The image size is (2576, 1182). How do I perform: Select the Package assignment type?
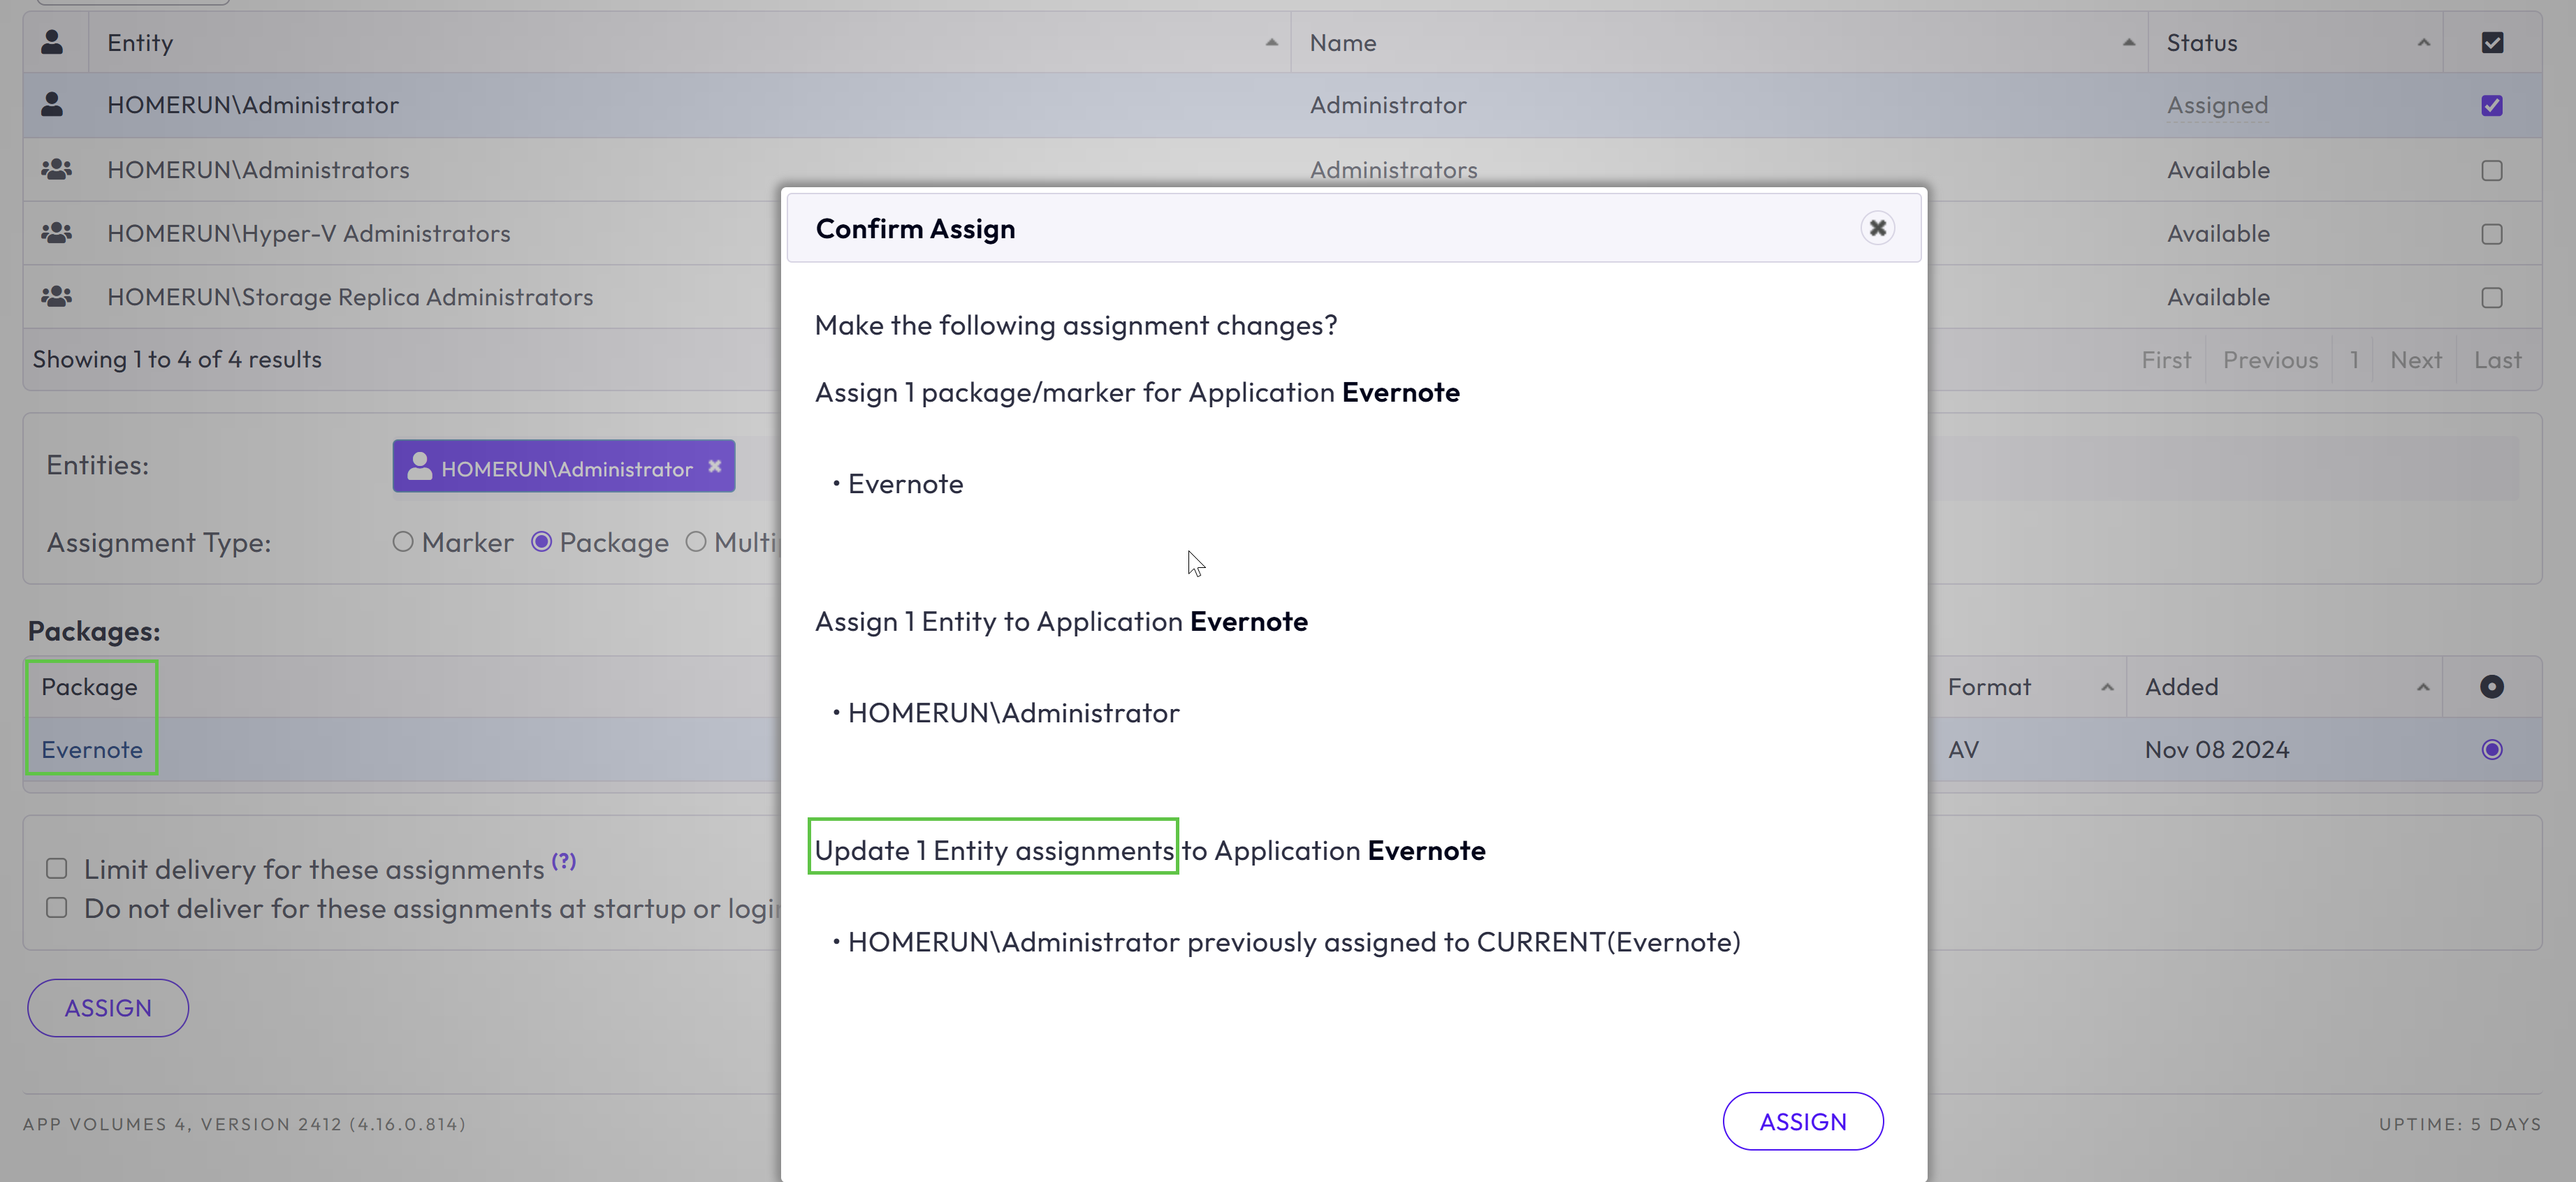[541, 541]
